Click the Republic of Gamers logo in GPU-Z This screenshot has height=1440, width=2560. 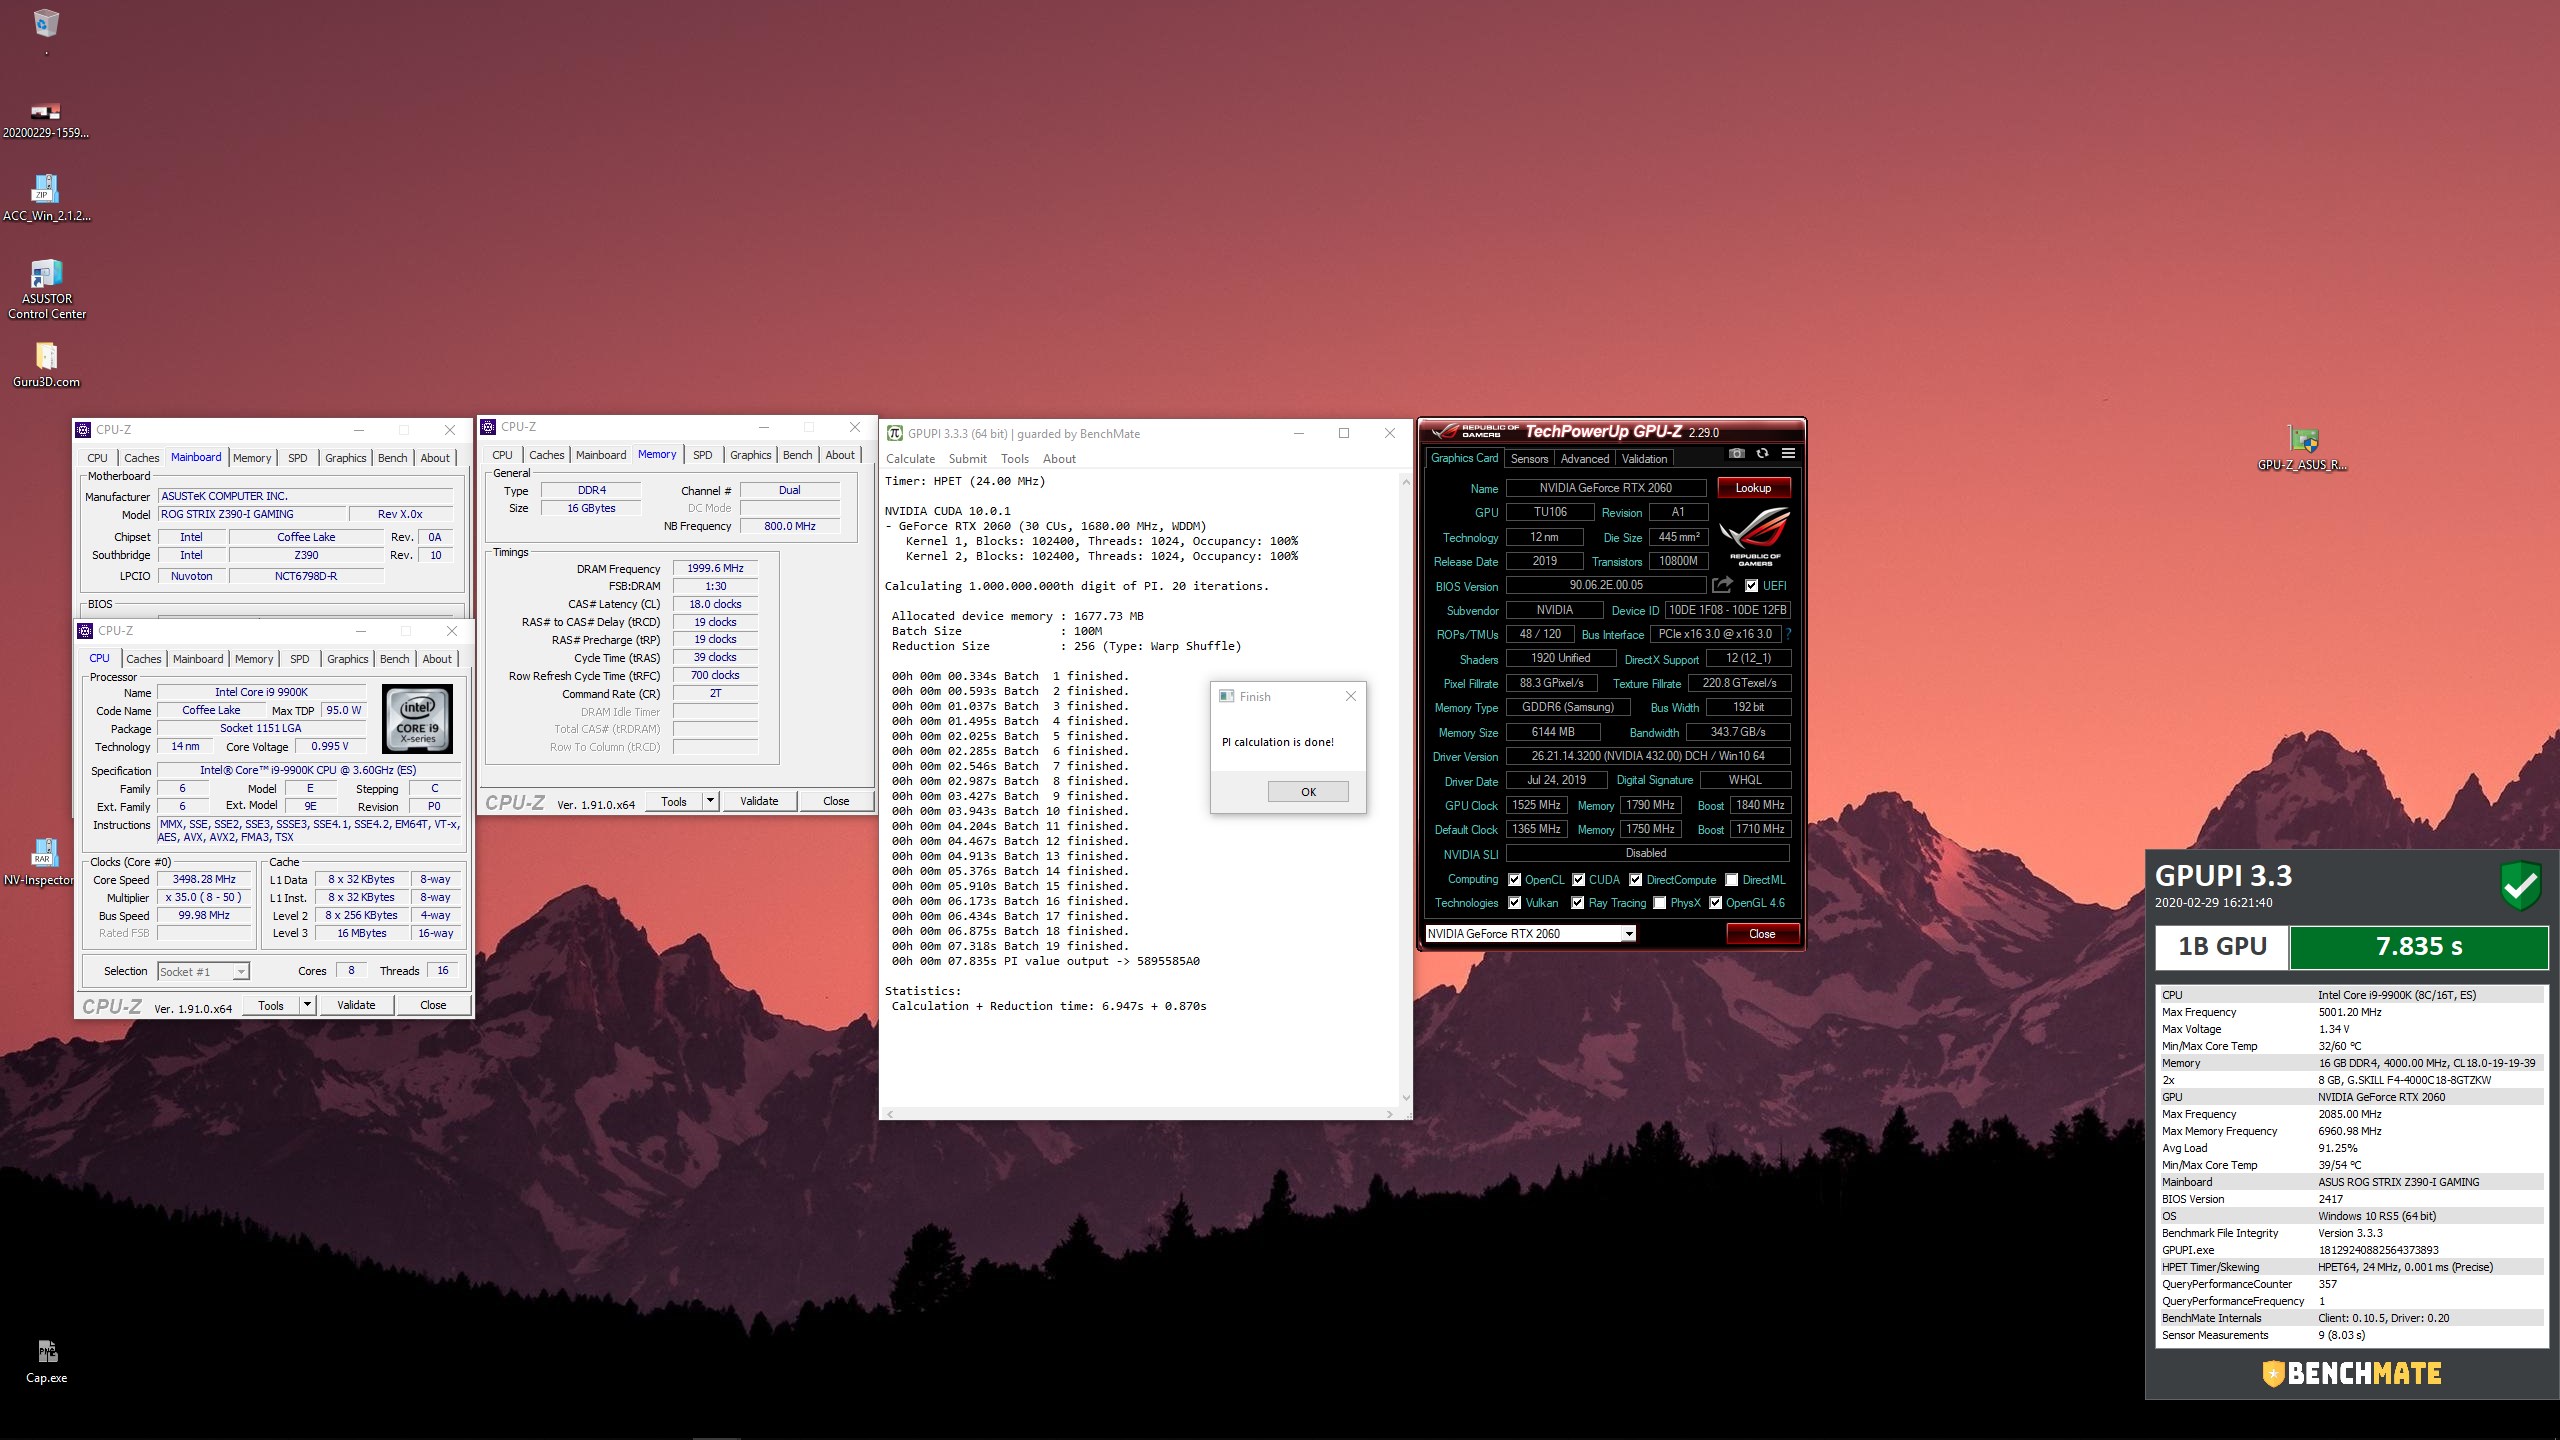1754,536
